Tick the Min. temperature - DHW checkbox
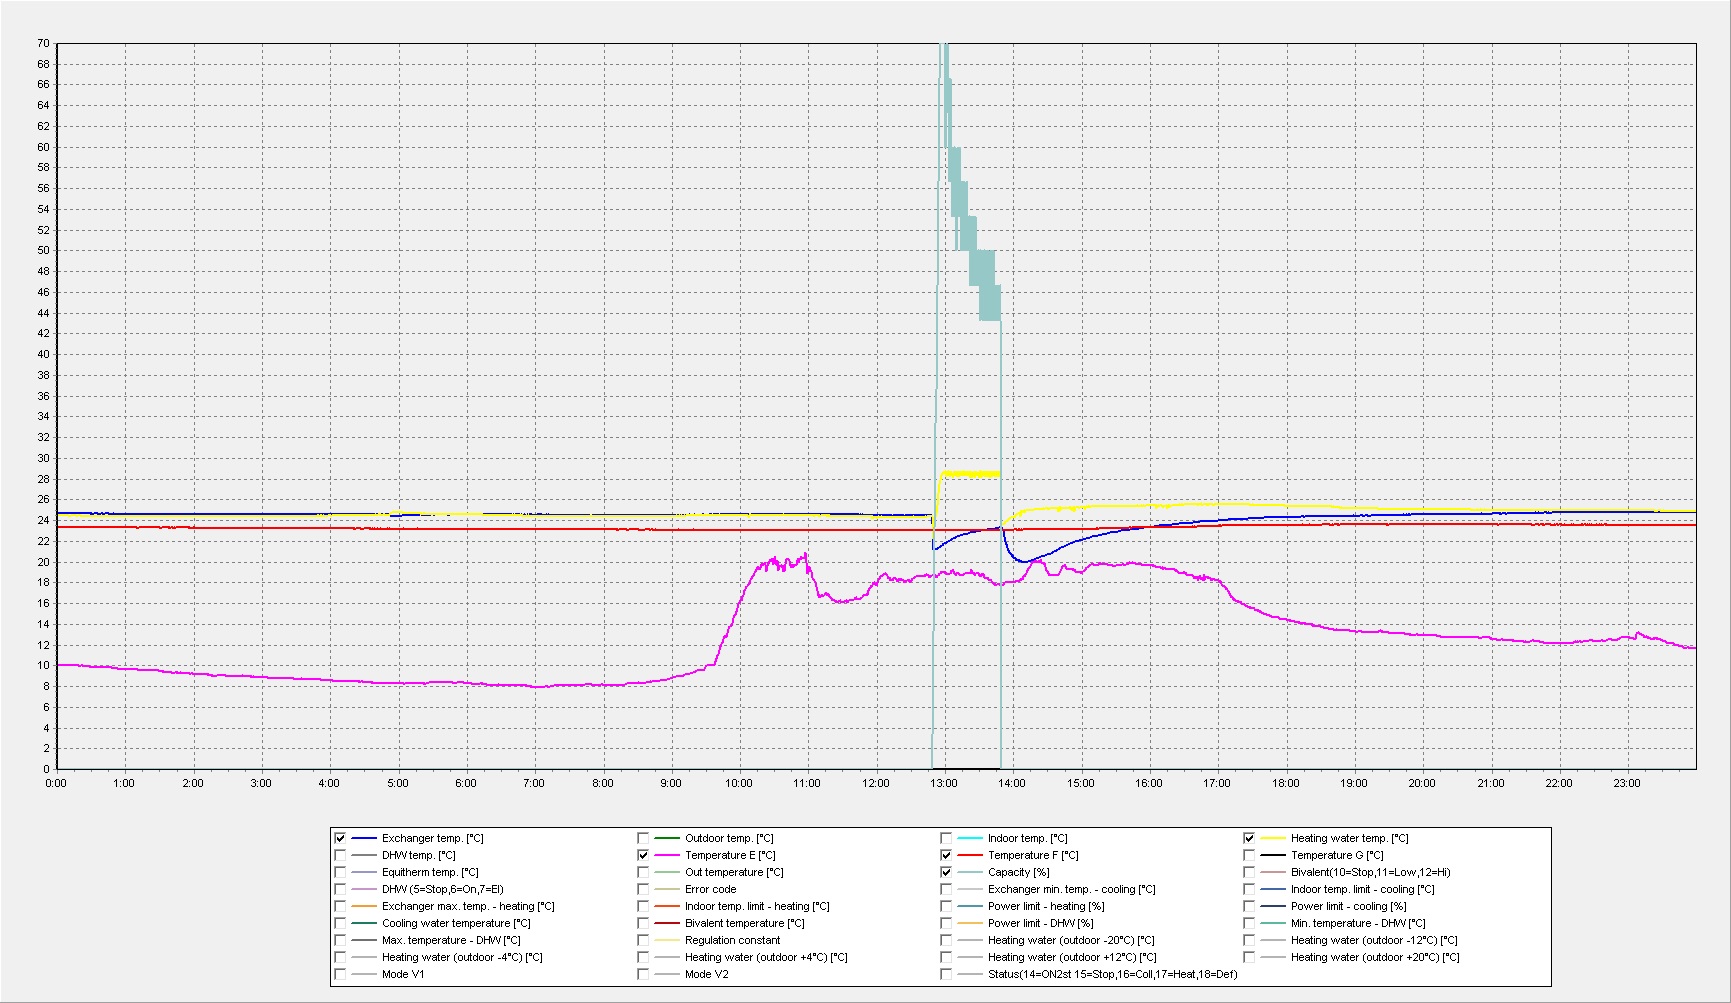 click(1249, 923)
